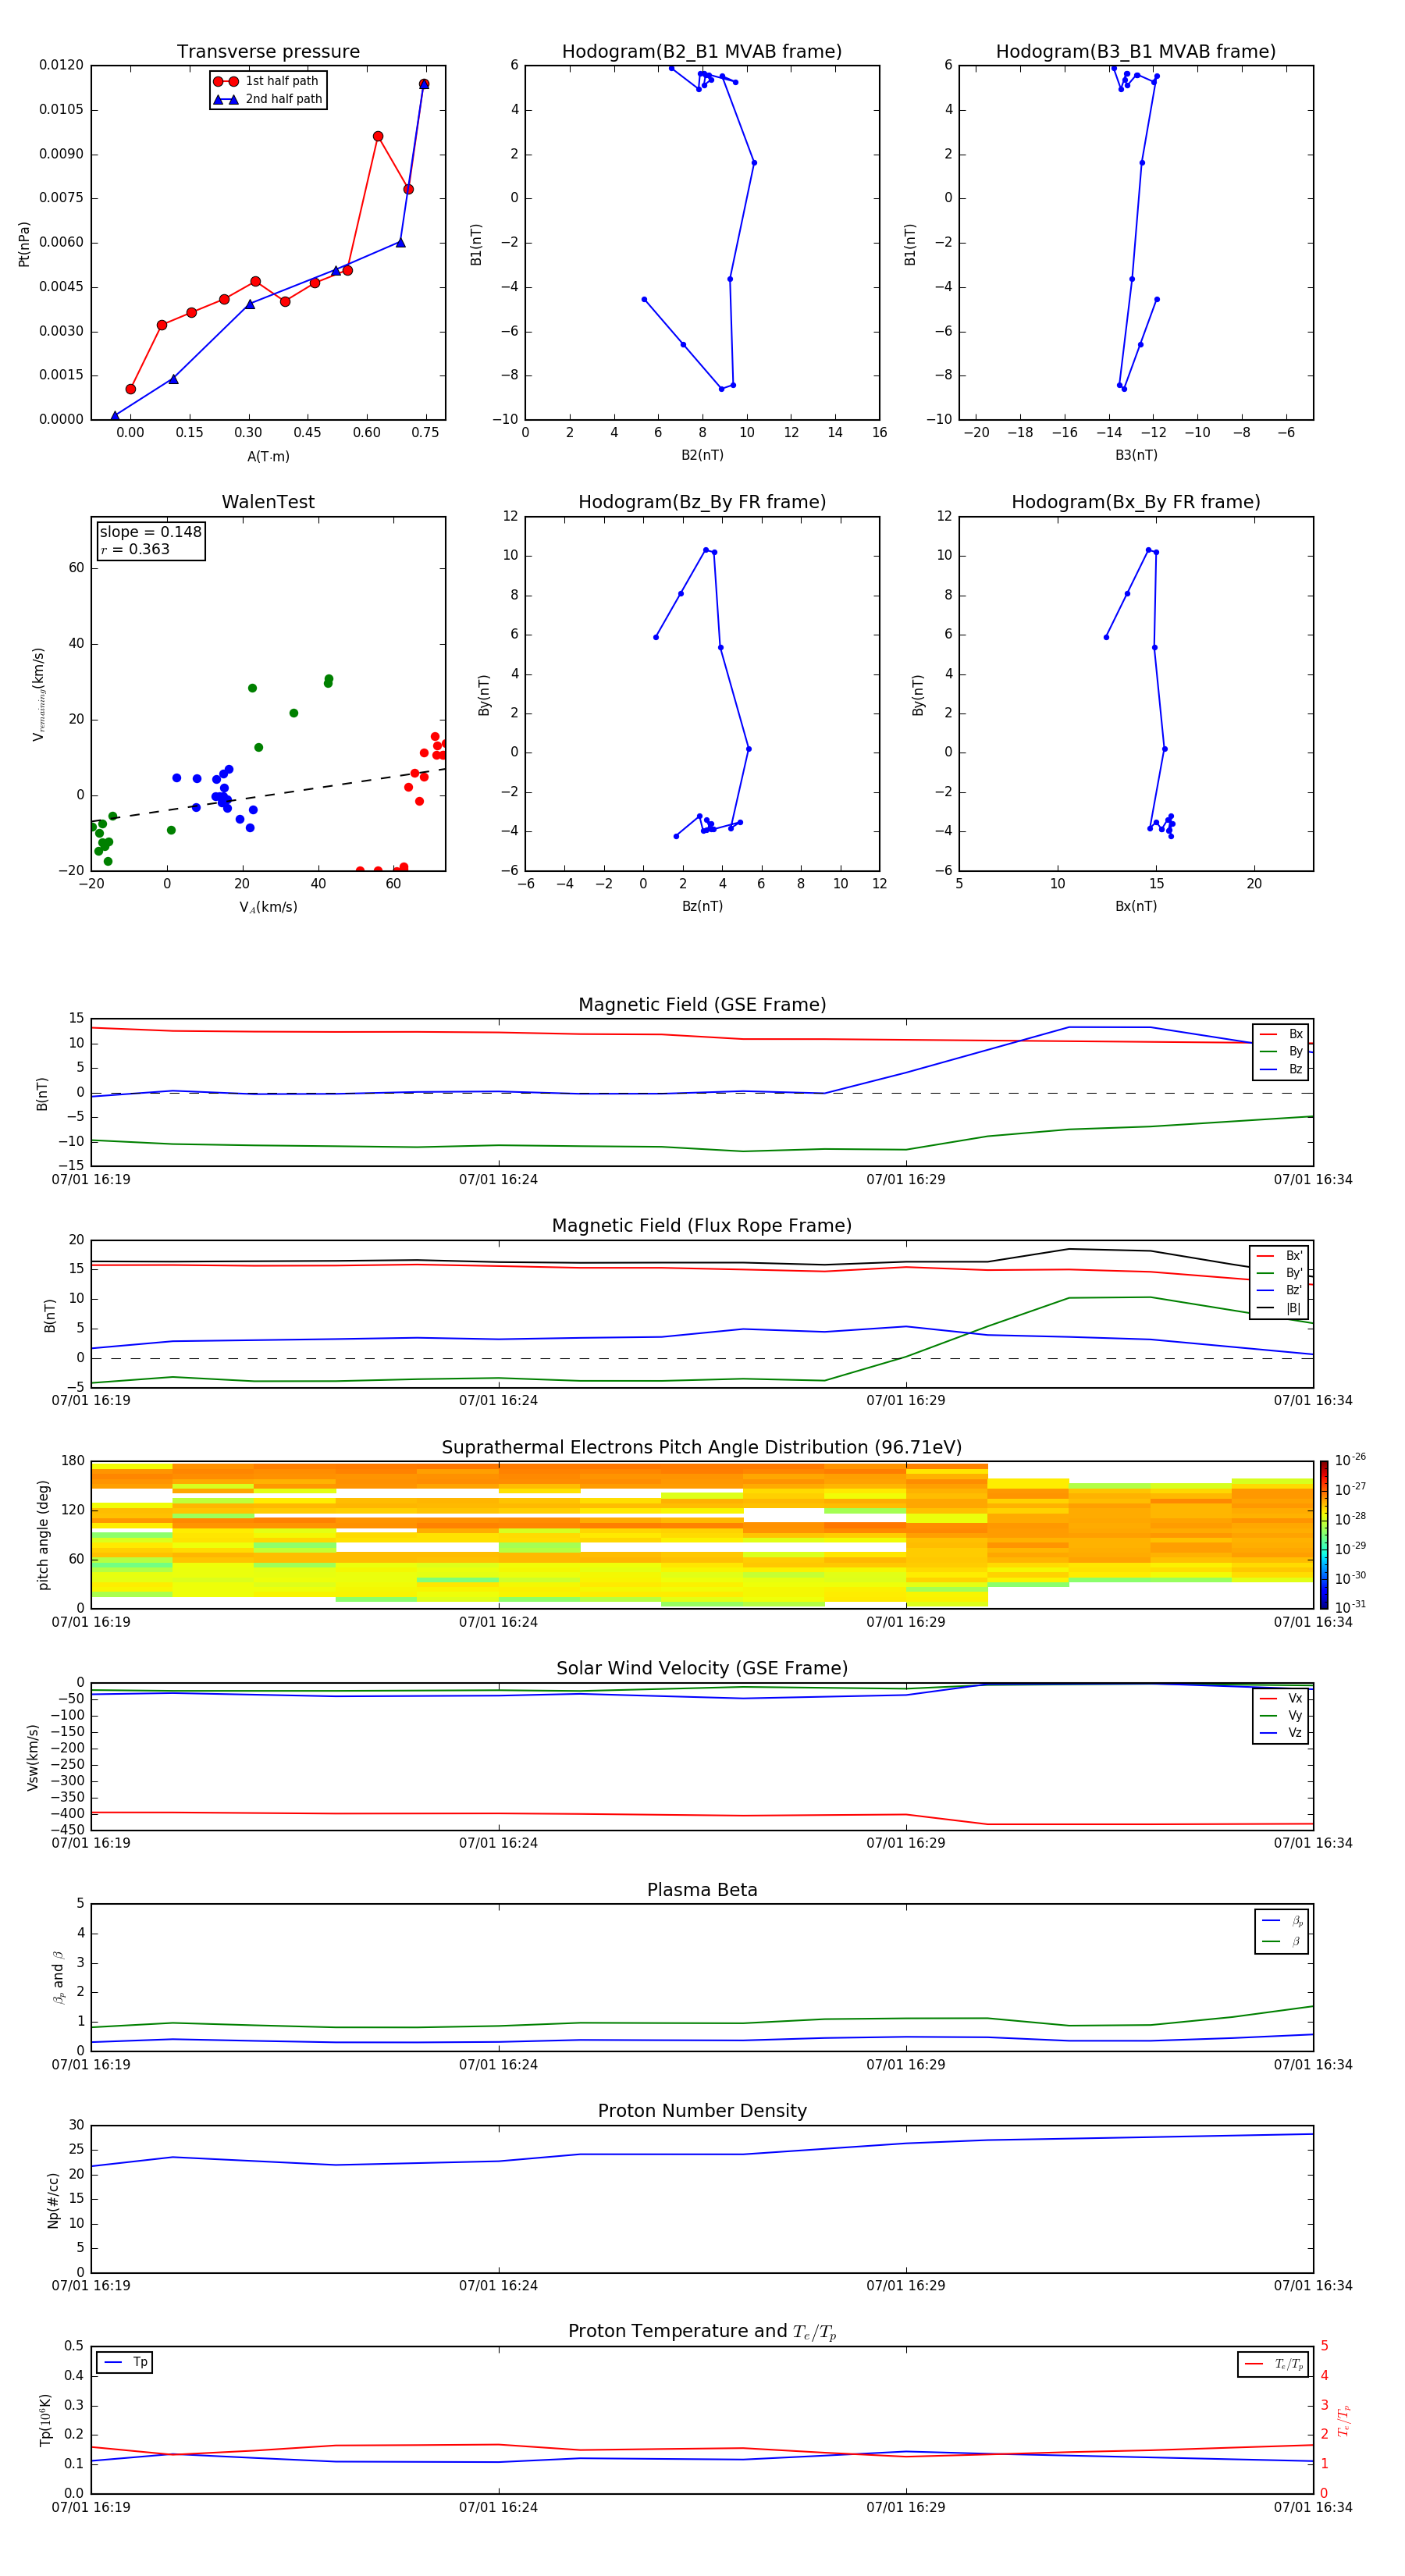Select the '1st half path' legend entry
This screenshot has width=1405, height=2576.
tap(268, 81)
